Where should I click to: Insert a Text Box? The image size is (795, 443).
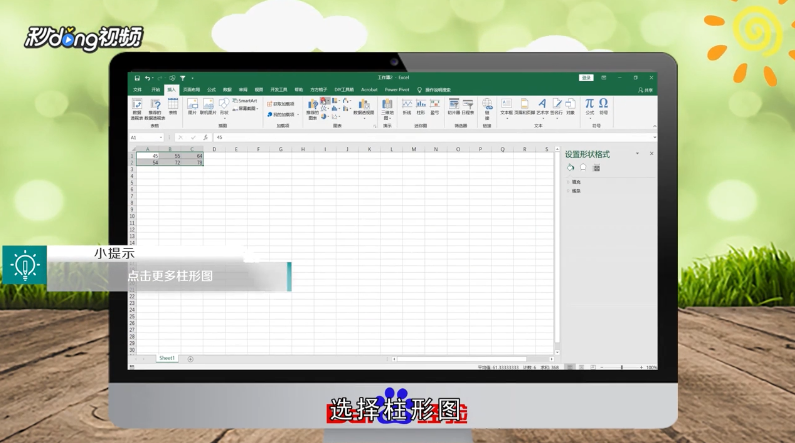coord(507,107)
